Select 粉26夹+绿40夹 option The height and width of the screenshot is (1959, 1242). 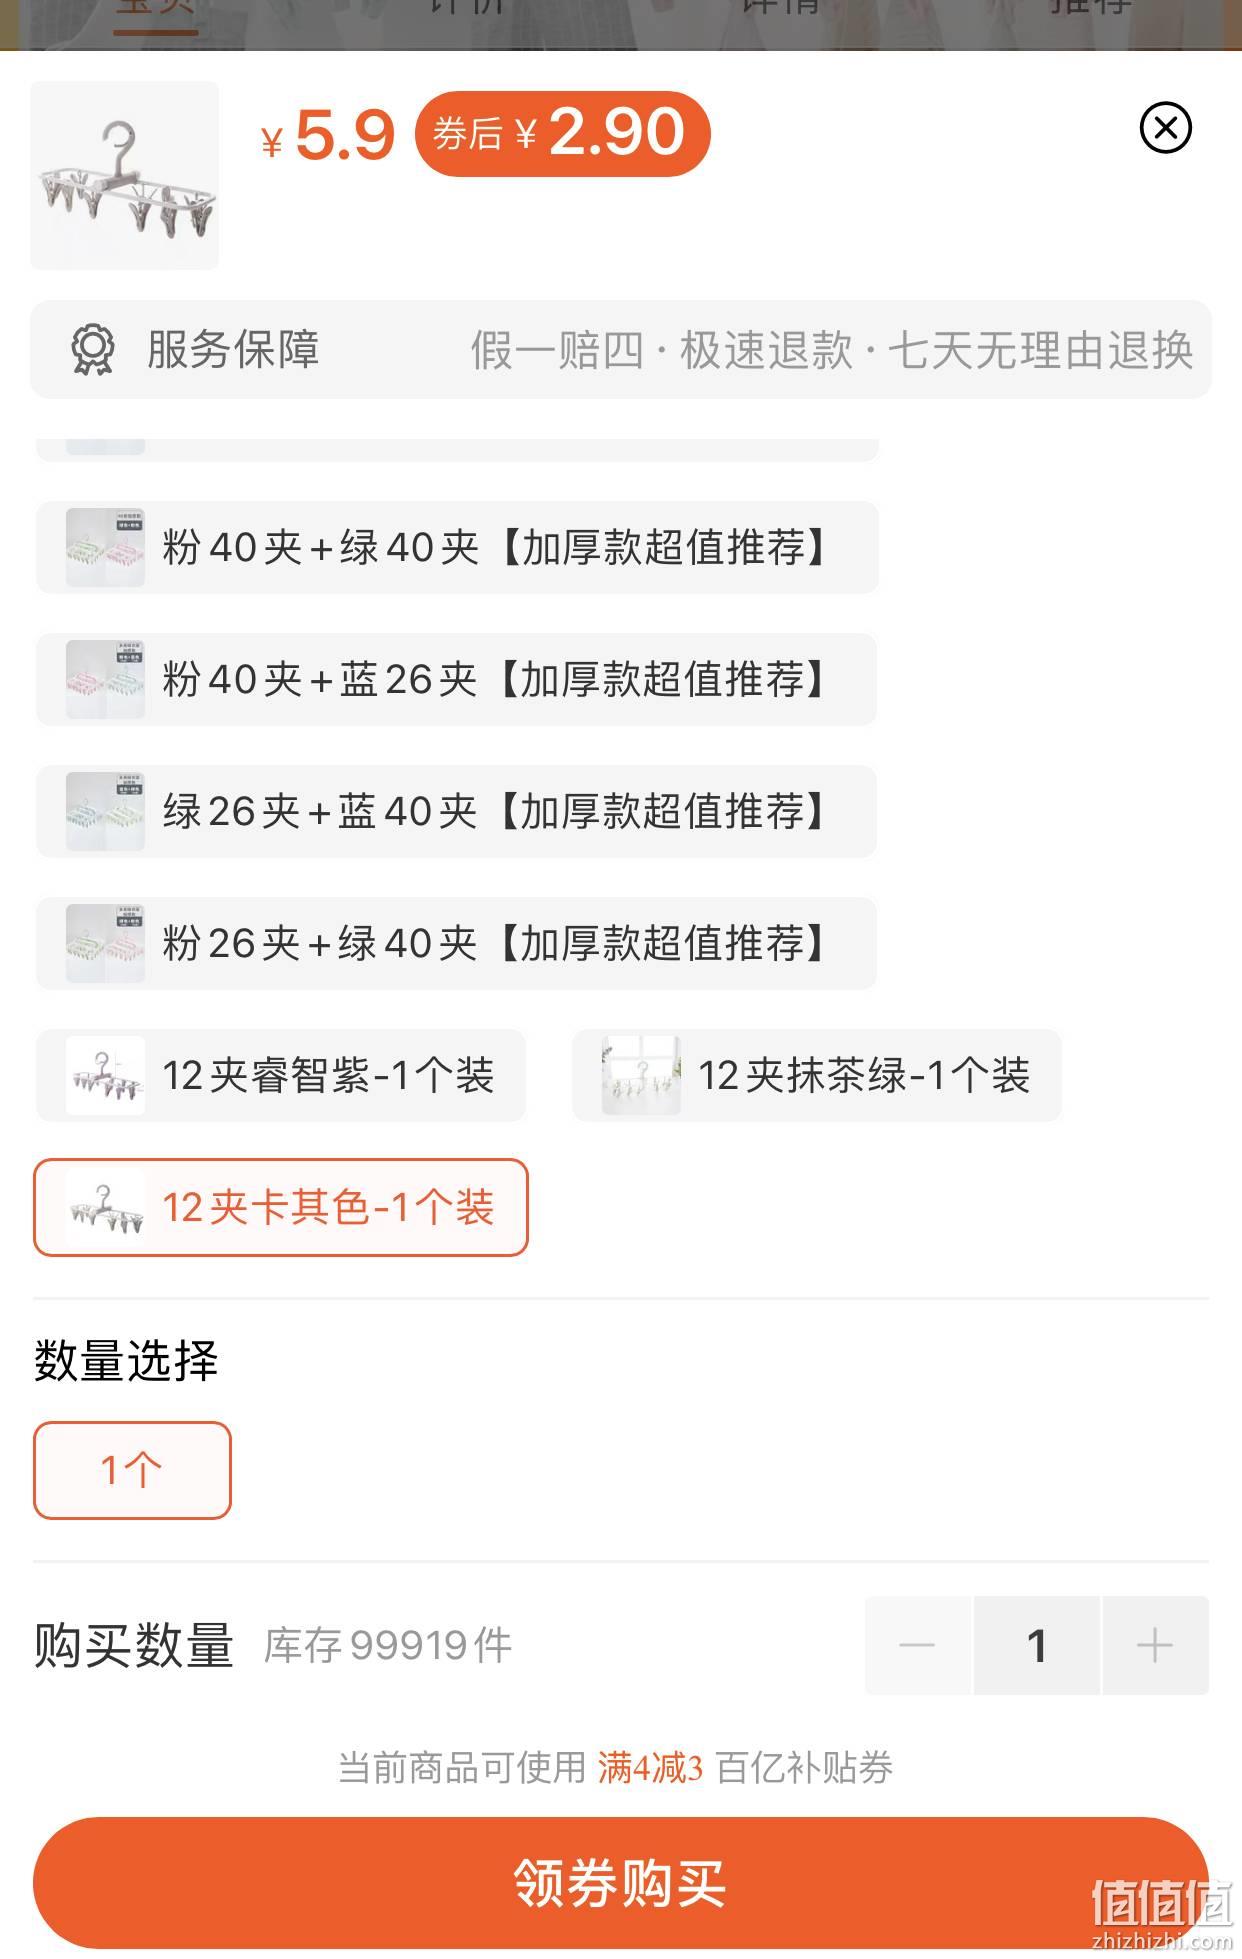(x=456, y=943)
